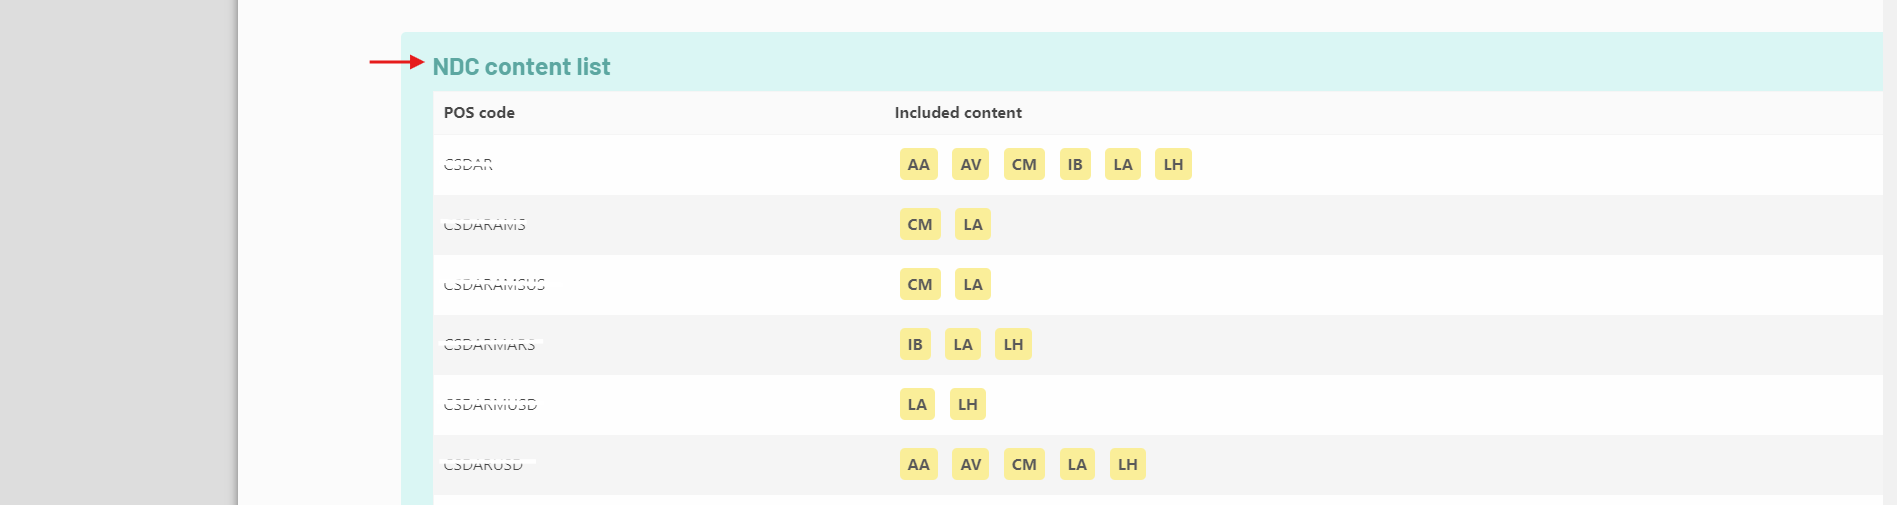Choose the LH tag in the CSDAR row
Screen dimensions: 1897x505
click(x=1173, y=164)
